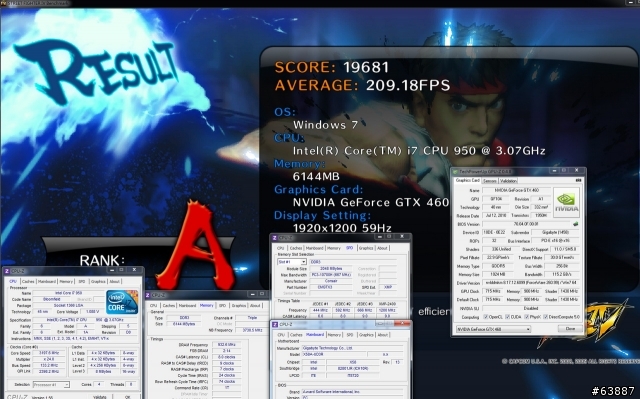Click the GPU-Z title bar app icon
Screen dimensions: 640x399
tap(456, 171)
